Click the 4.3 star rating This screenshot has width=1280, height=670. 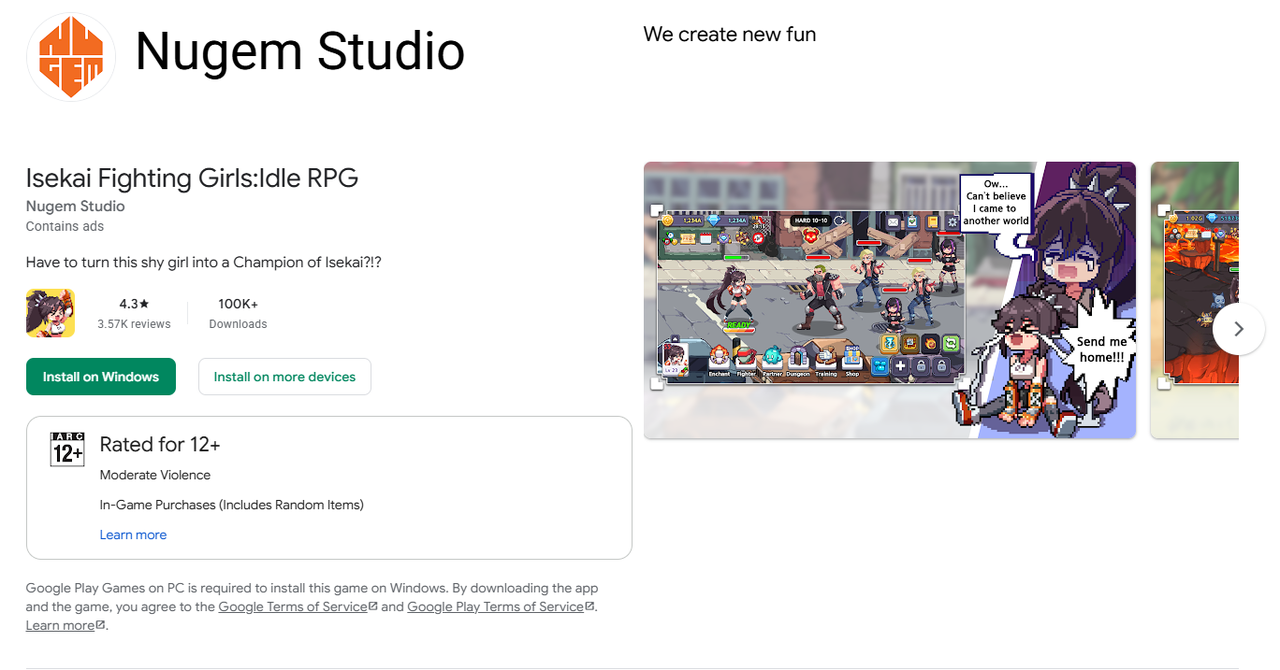pos(134,303)
